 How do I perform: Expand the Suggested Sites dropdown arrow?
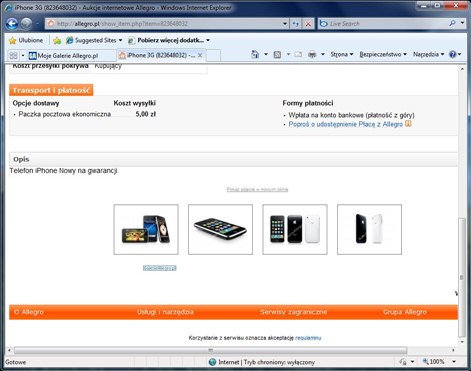120,40
